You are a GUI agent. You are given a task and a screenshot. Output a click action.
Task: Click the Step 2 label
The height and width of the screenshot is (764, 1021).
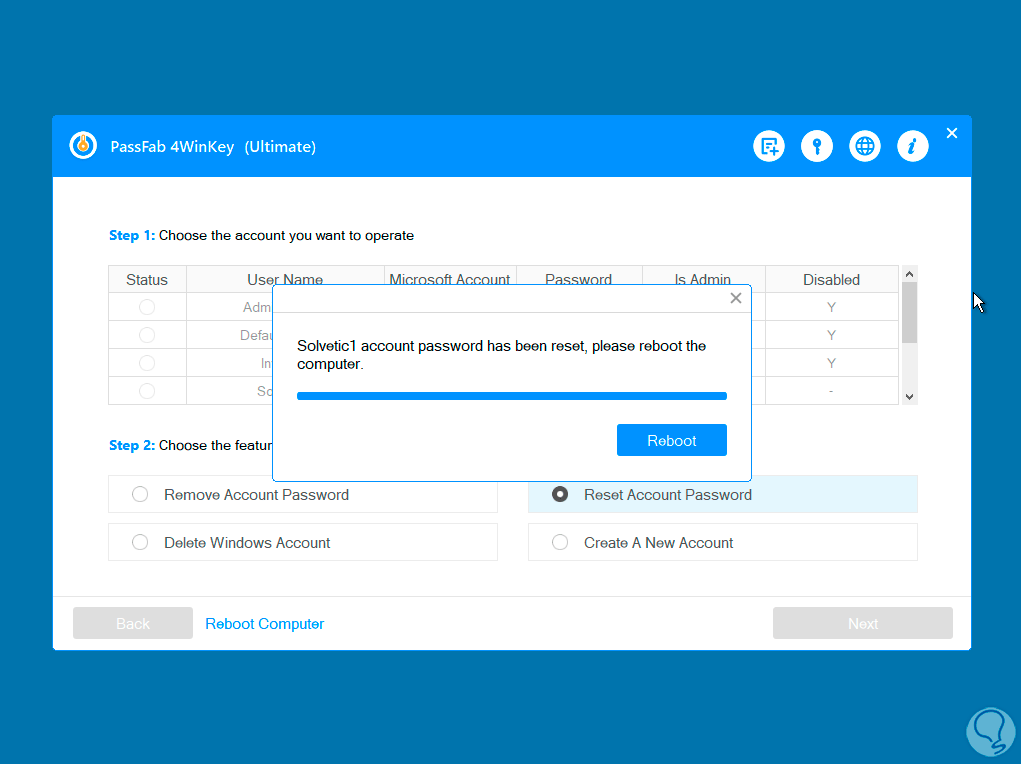(132, 446)
